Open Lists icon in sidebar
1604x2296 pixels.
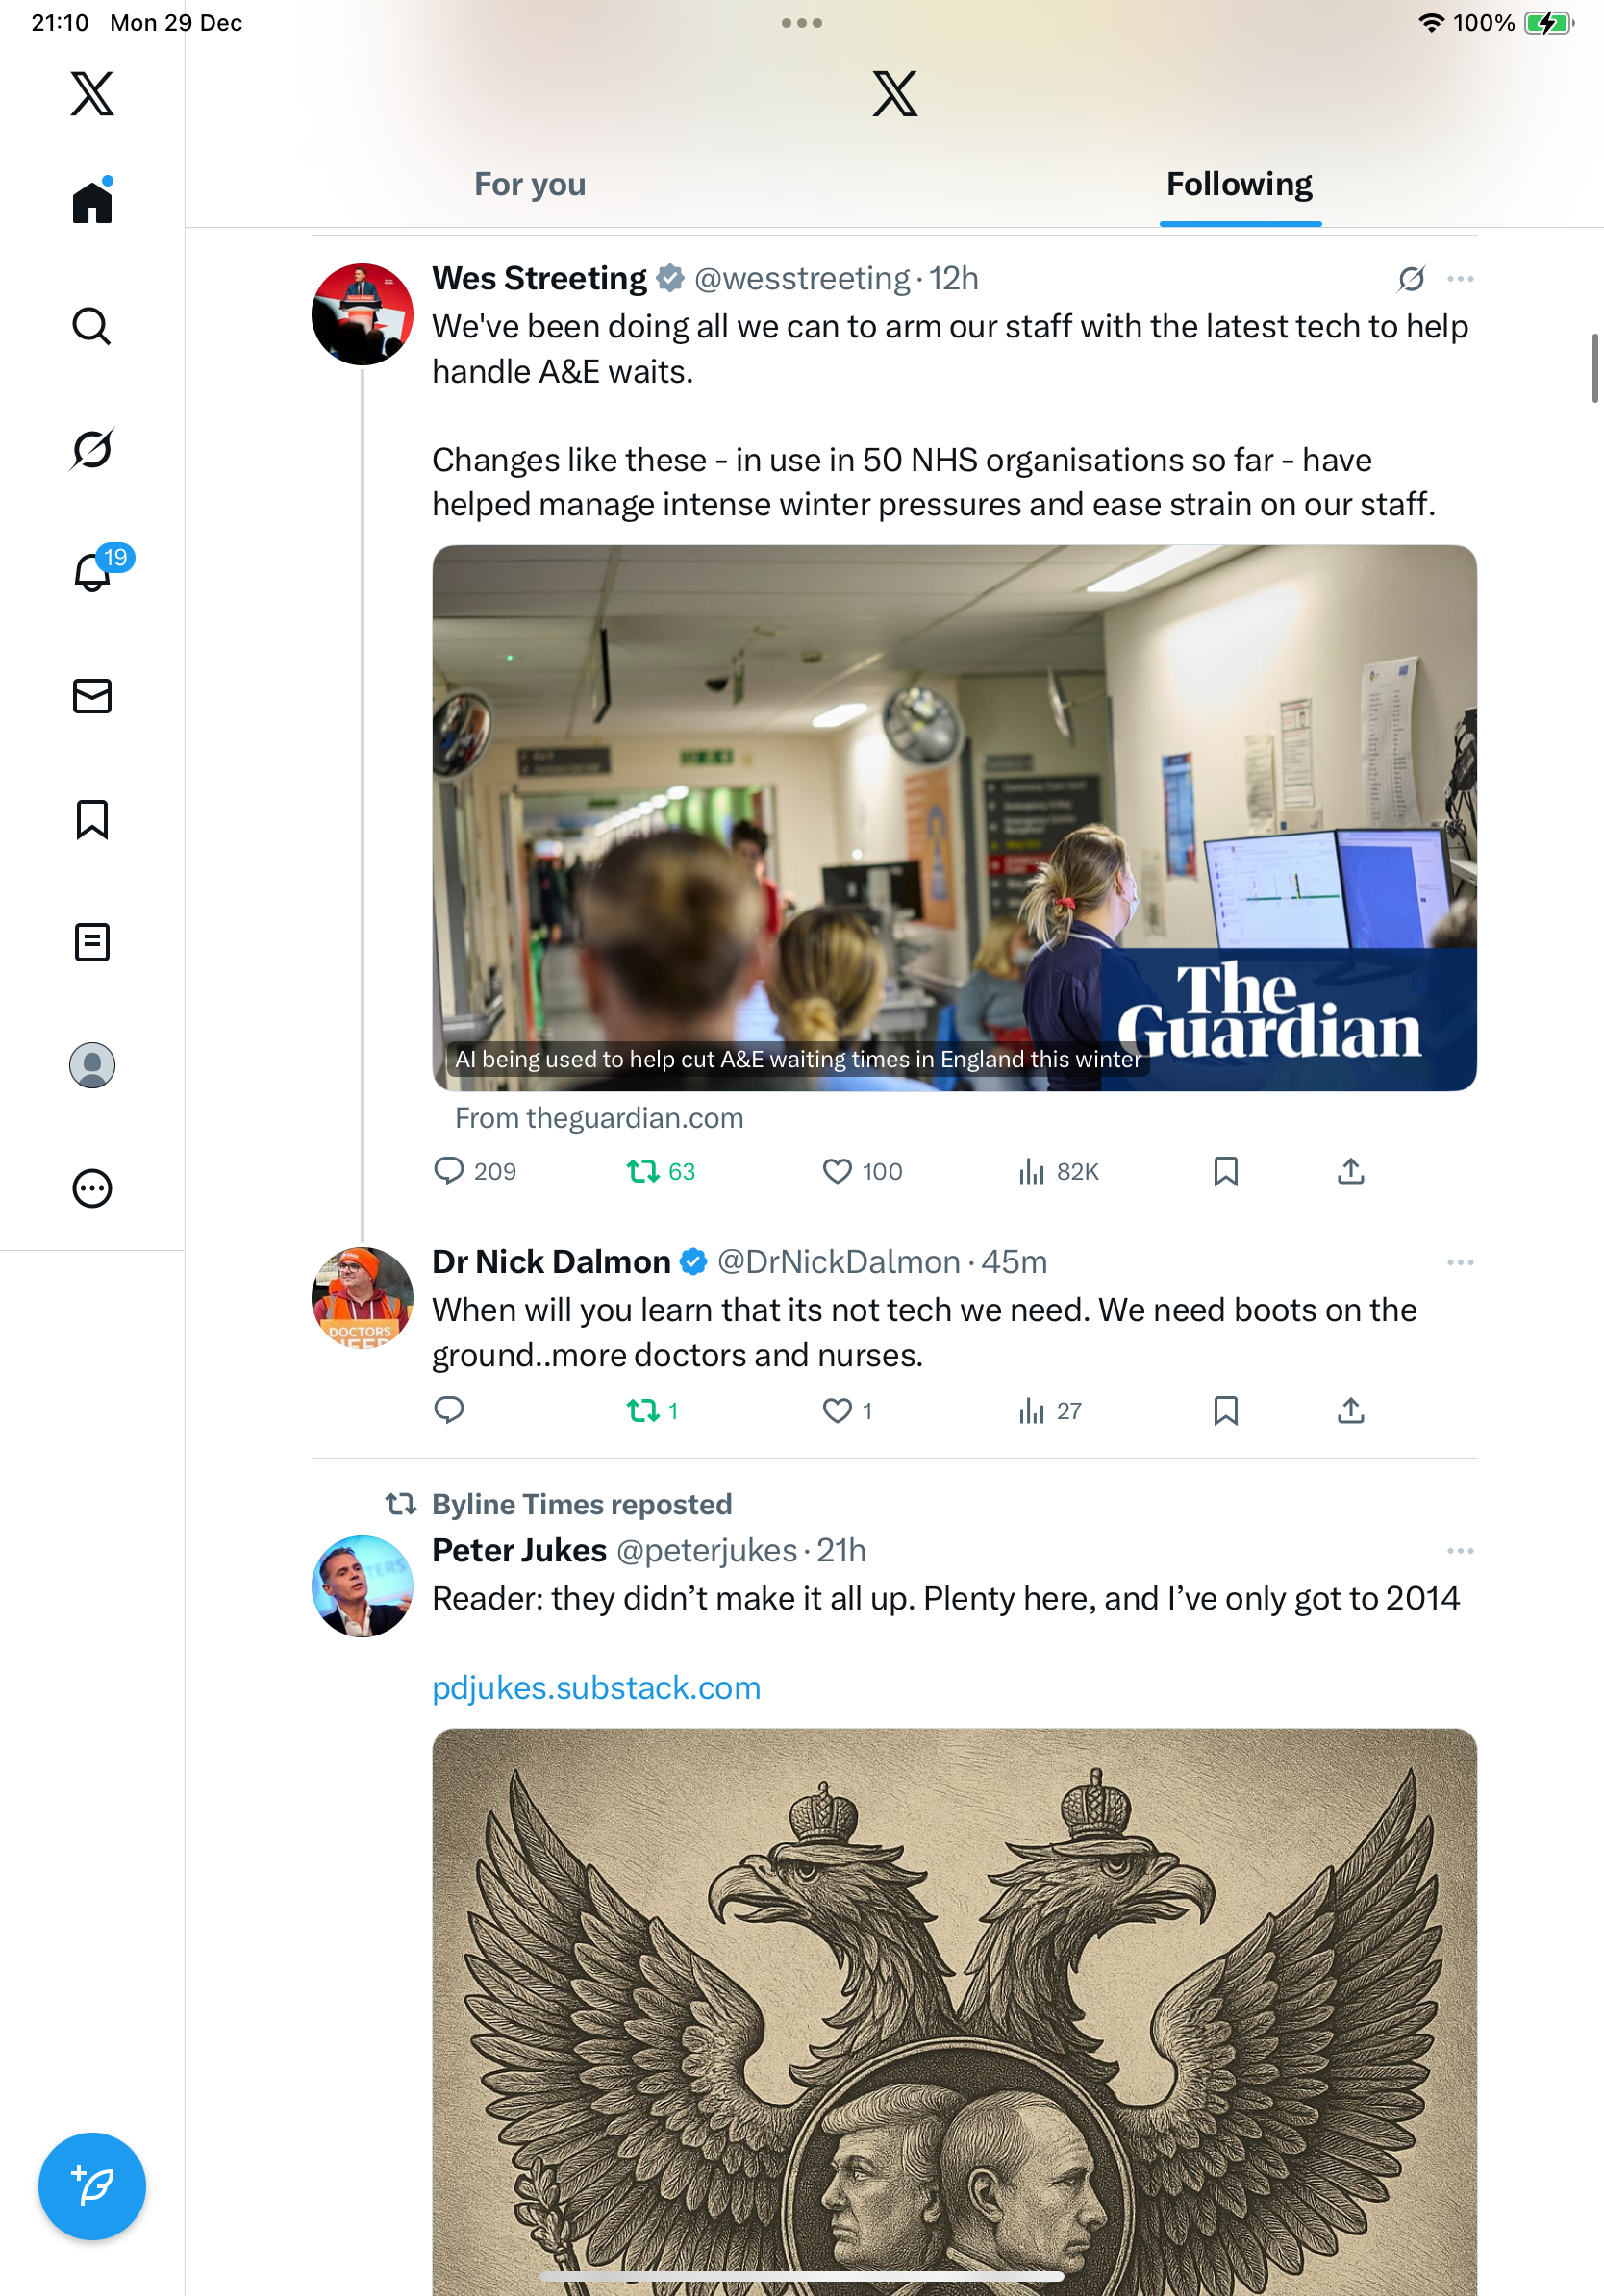click(92, 942)
